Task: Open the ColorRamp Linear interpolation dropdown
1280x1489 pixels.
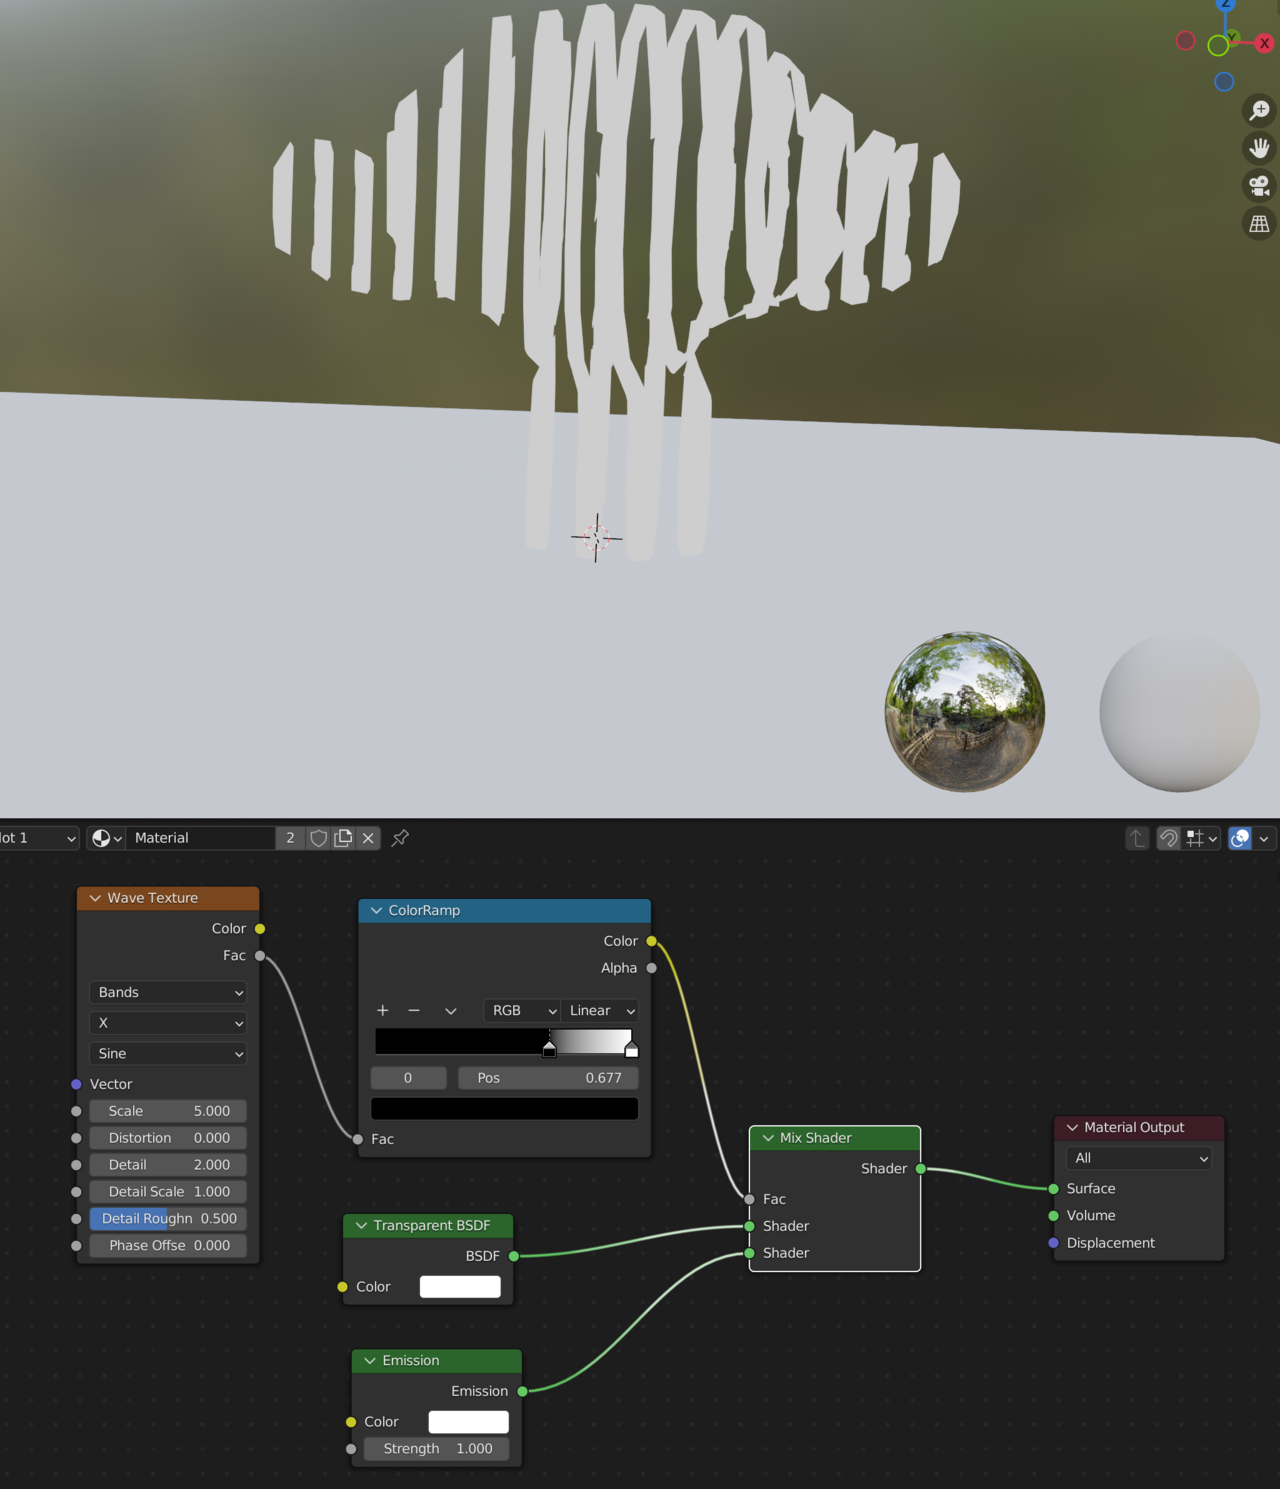Action: tap(600, 1011)
